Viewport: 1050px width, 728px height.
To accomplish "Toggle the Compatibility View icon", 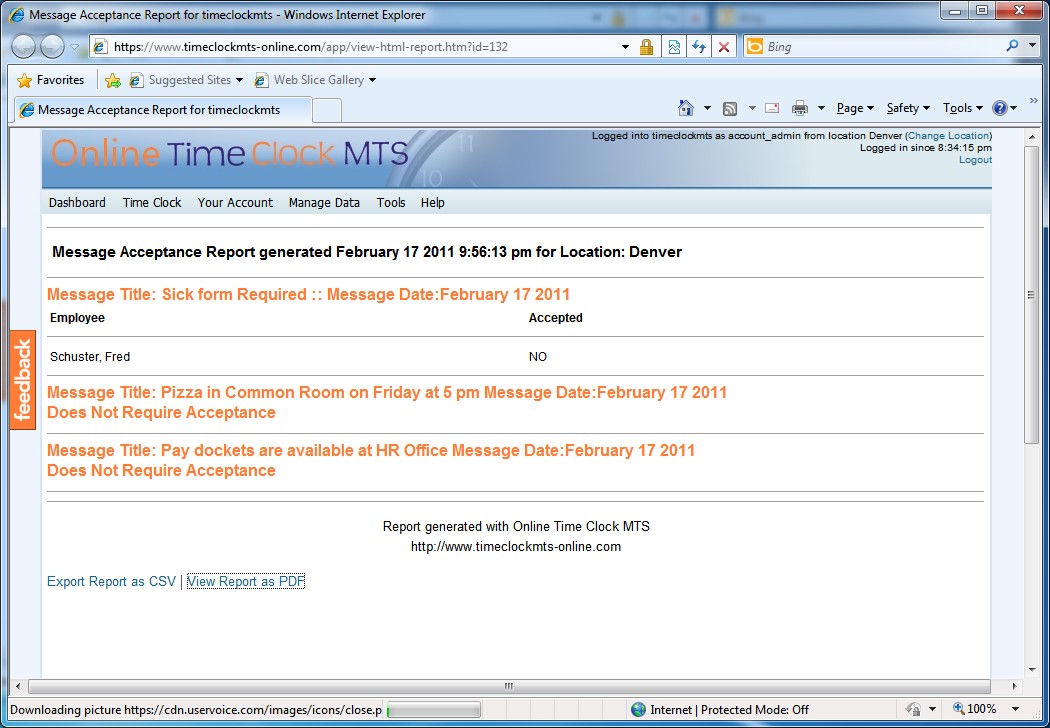I will click(x=674, y=47).
